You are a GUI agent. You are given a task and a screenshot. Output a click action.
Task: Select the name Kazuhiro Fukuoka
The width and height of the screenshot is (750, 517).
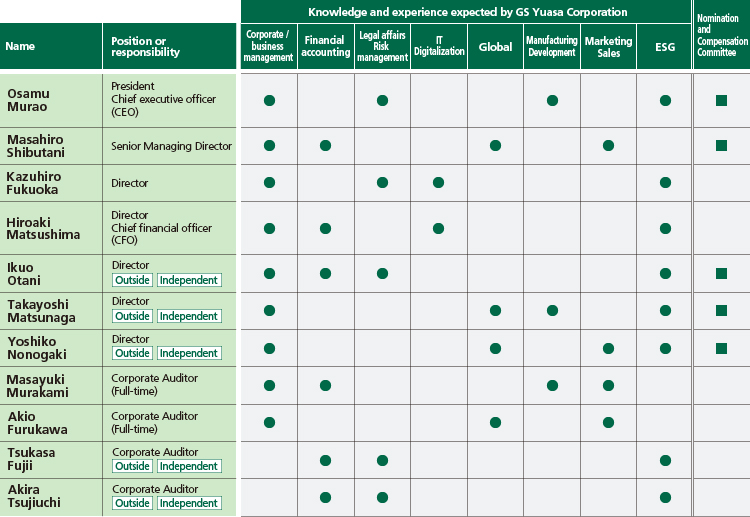tap(33, 183)
